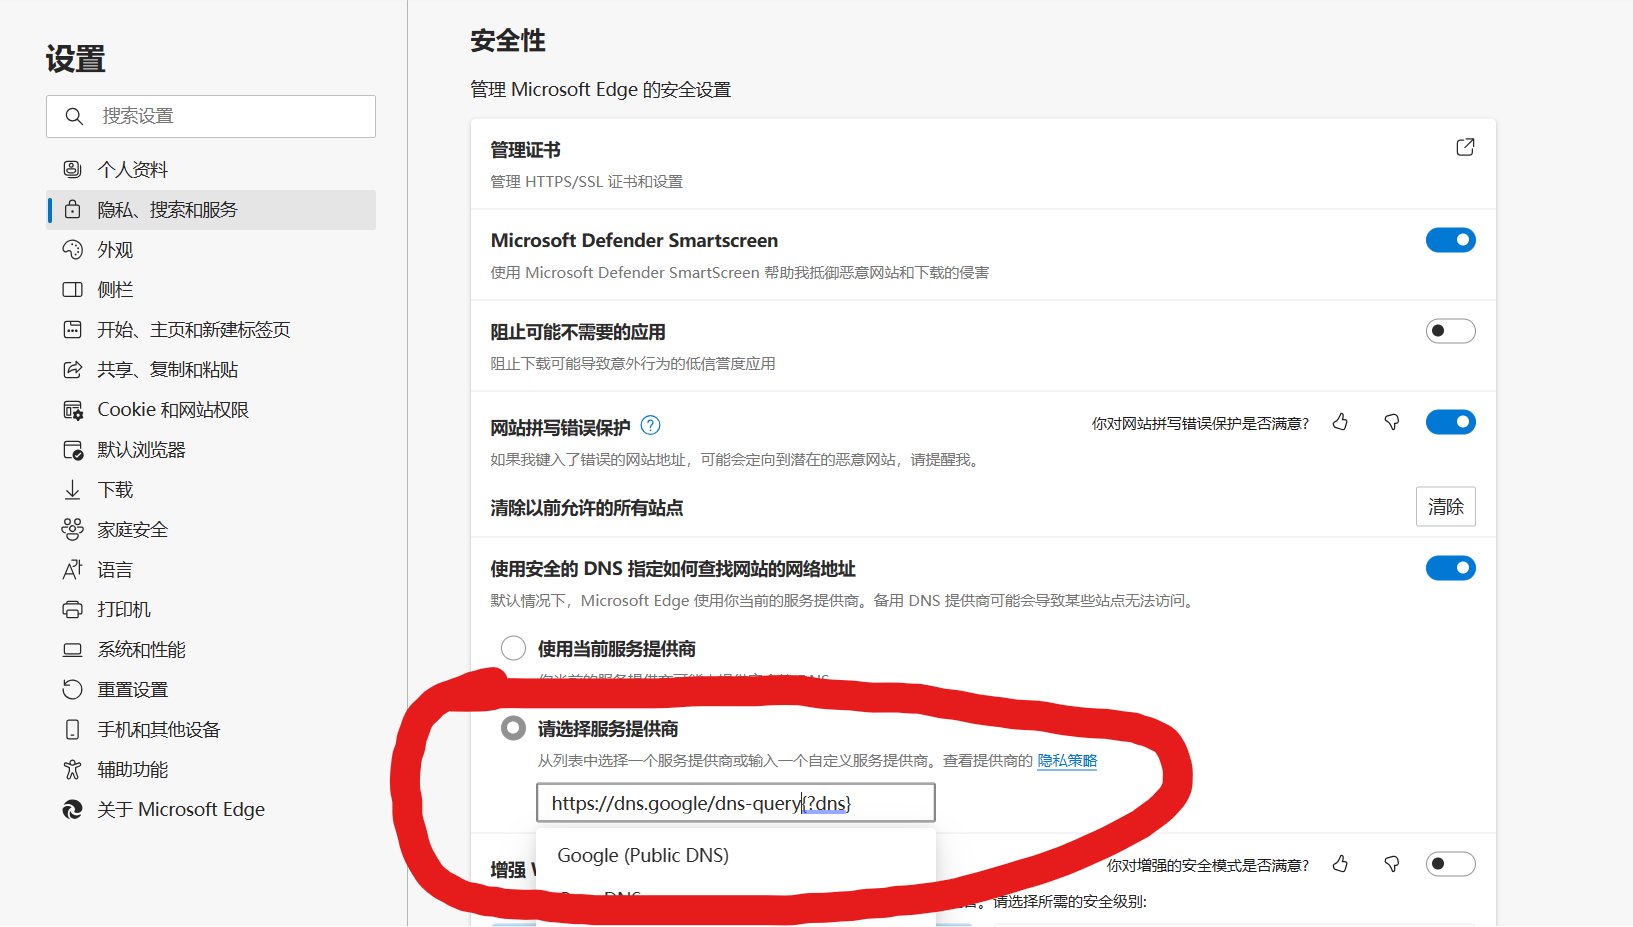Click the Downloads (下载) arrow icon
The height and width of the screenshot is (927, 1633).
(72, 489)
